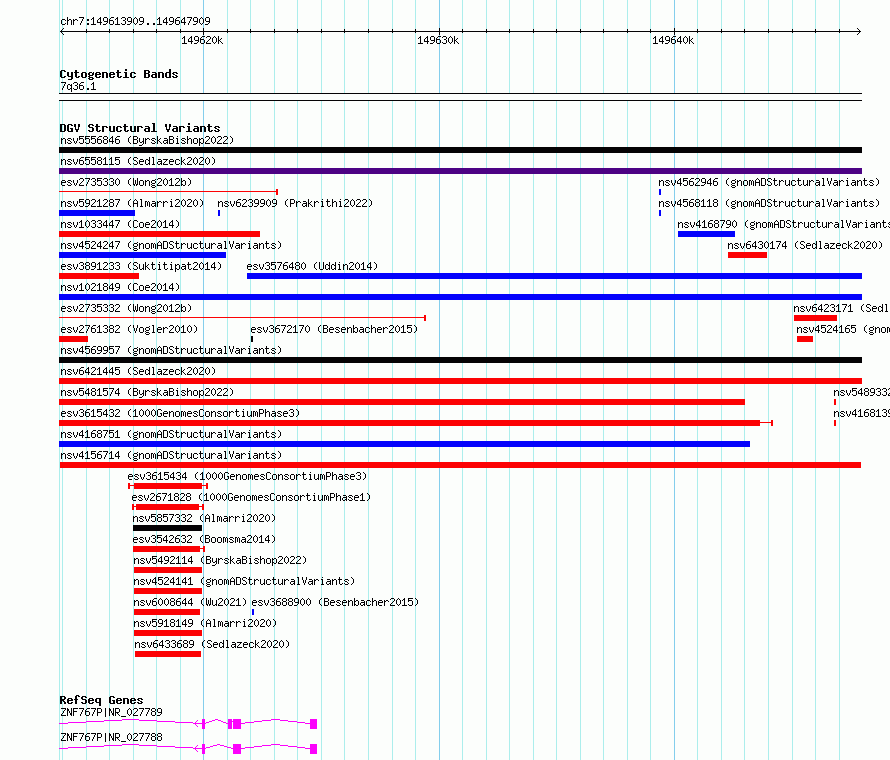Screen dimensions: 890x760
Task: Click the Cytogenetic Bands track title
Action: 119,74
